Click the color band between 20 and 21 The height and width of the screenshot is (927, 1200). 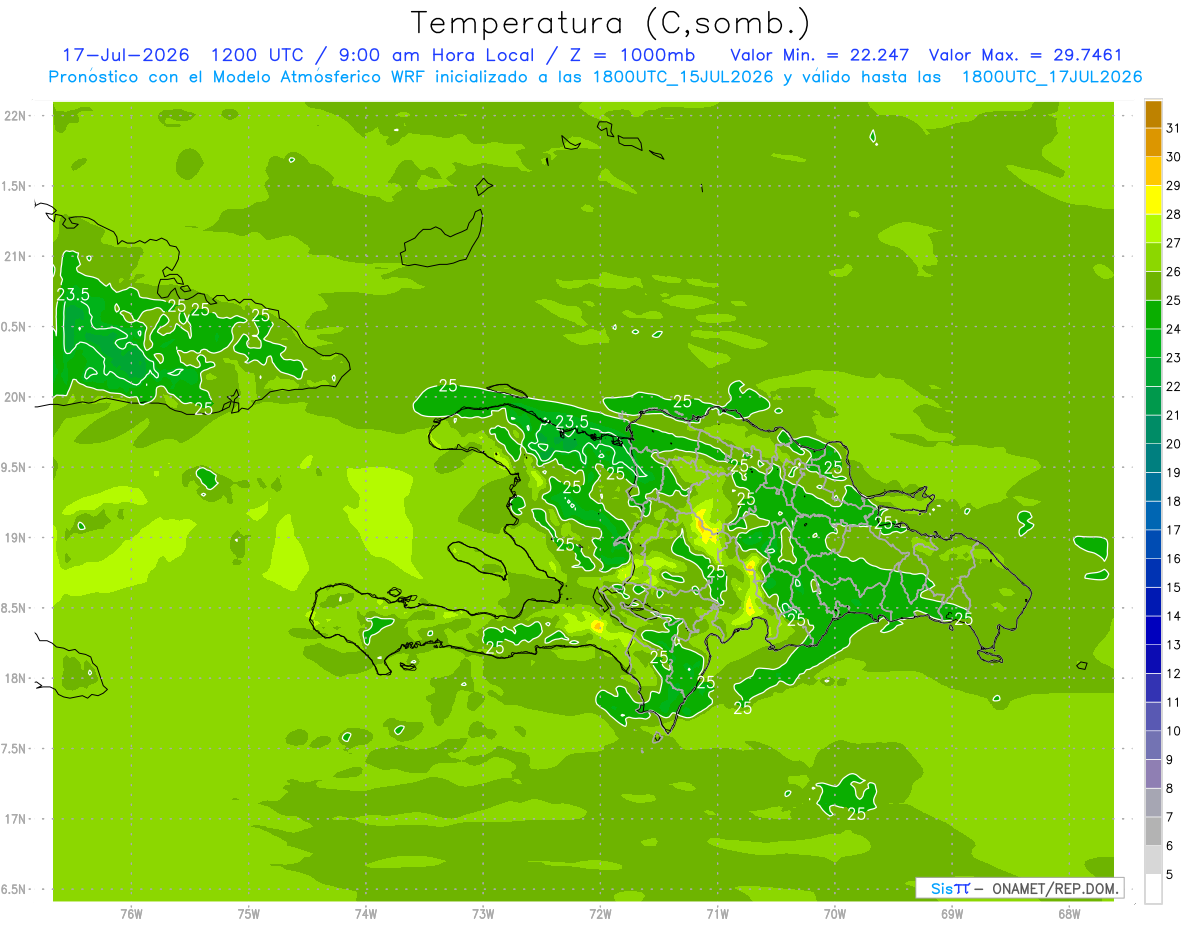coord(1153,429)
